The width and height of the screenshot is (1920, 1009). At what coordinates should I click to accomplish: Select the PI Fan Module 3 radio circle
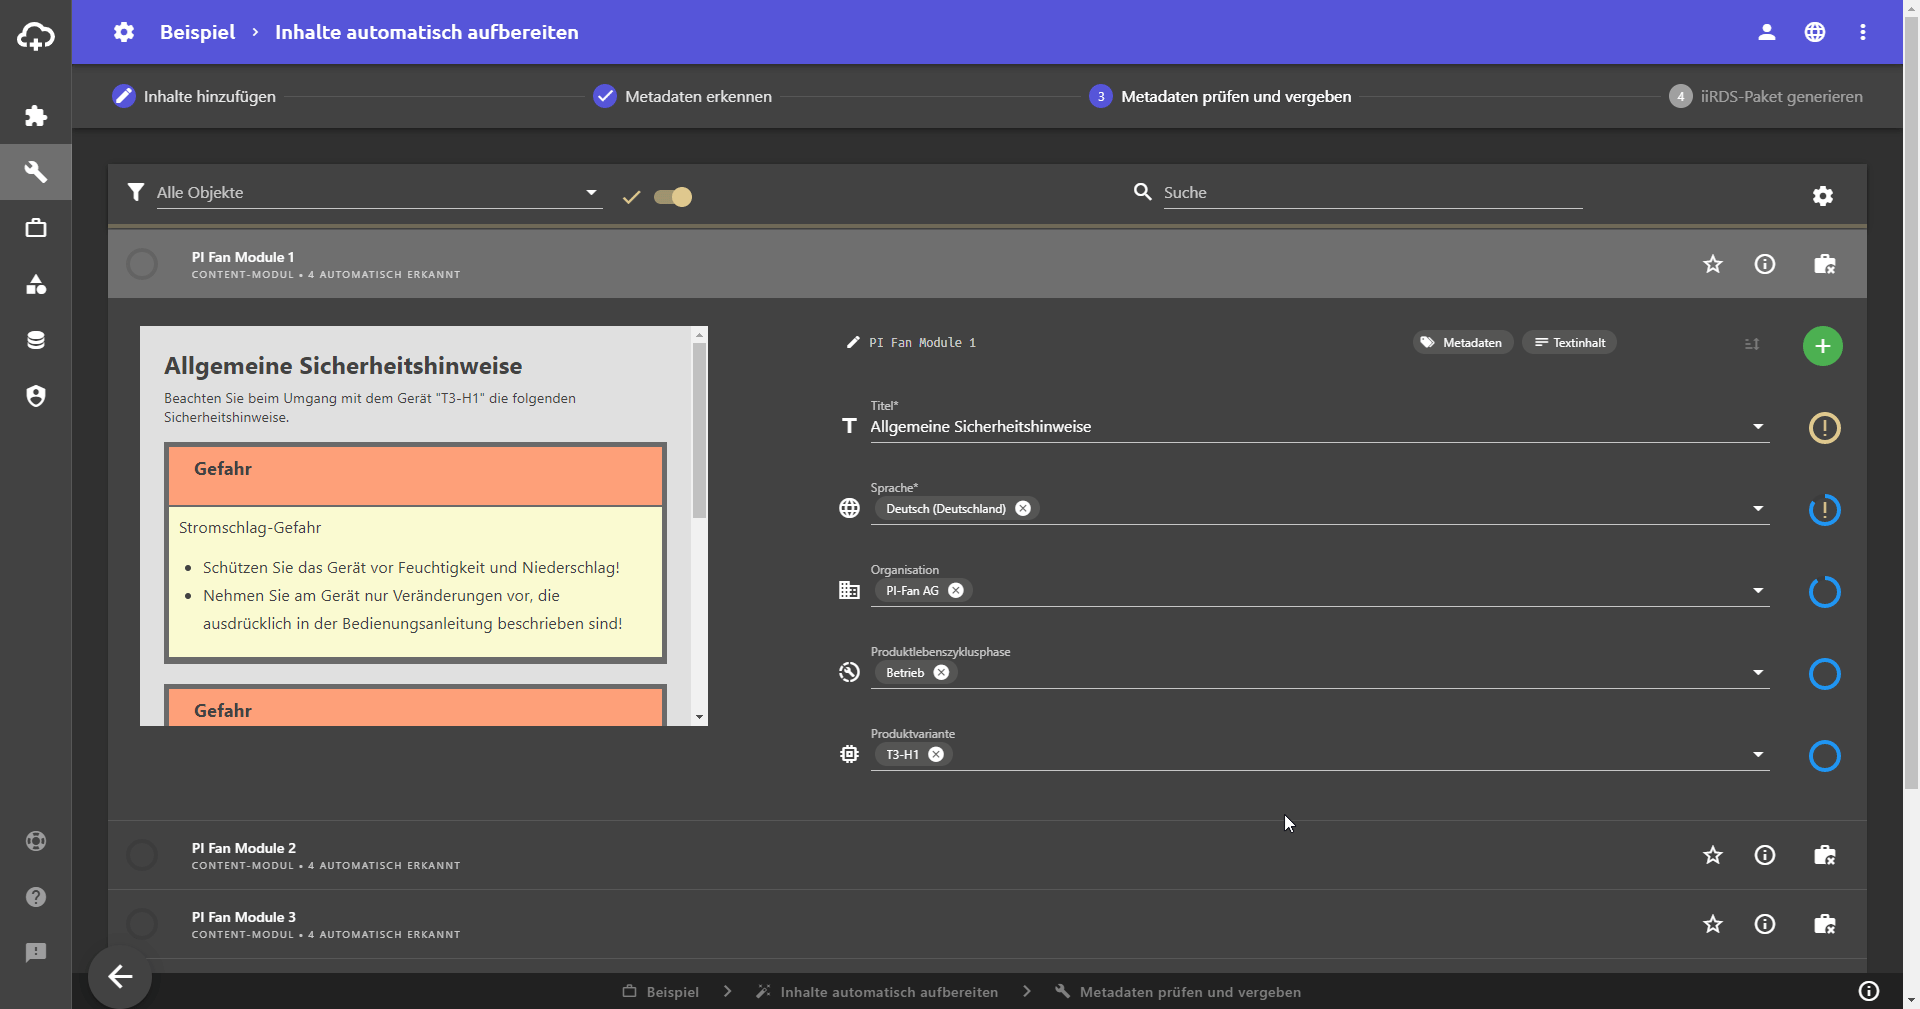click(142, 924)
